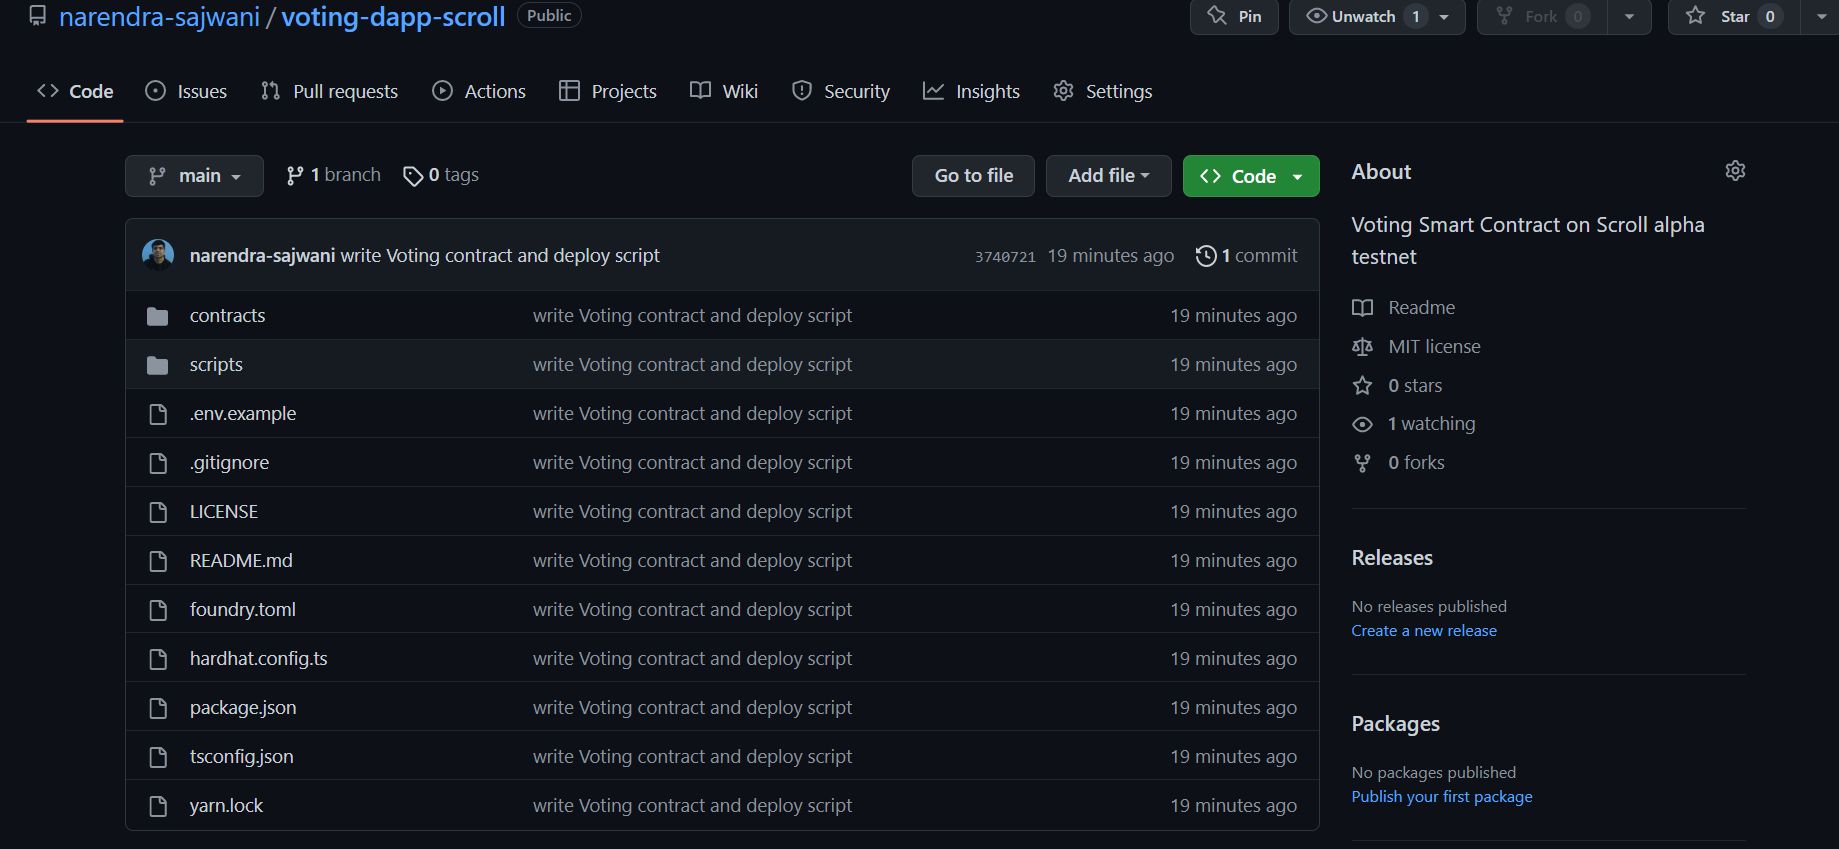Click the contracts folder icon
Viewport: 1839px width, 849px height.
[157, 316]
